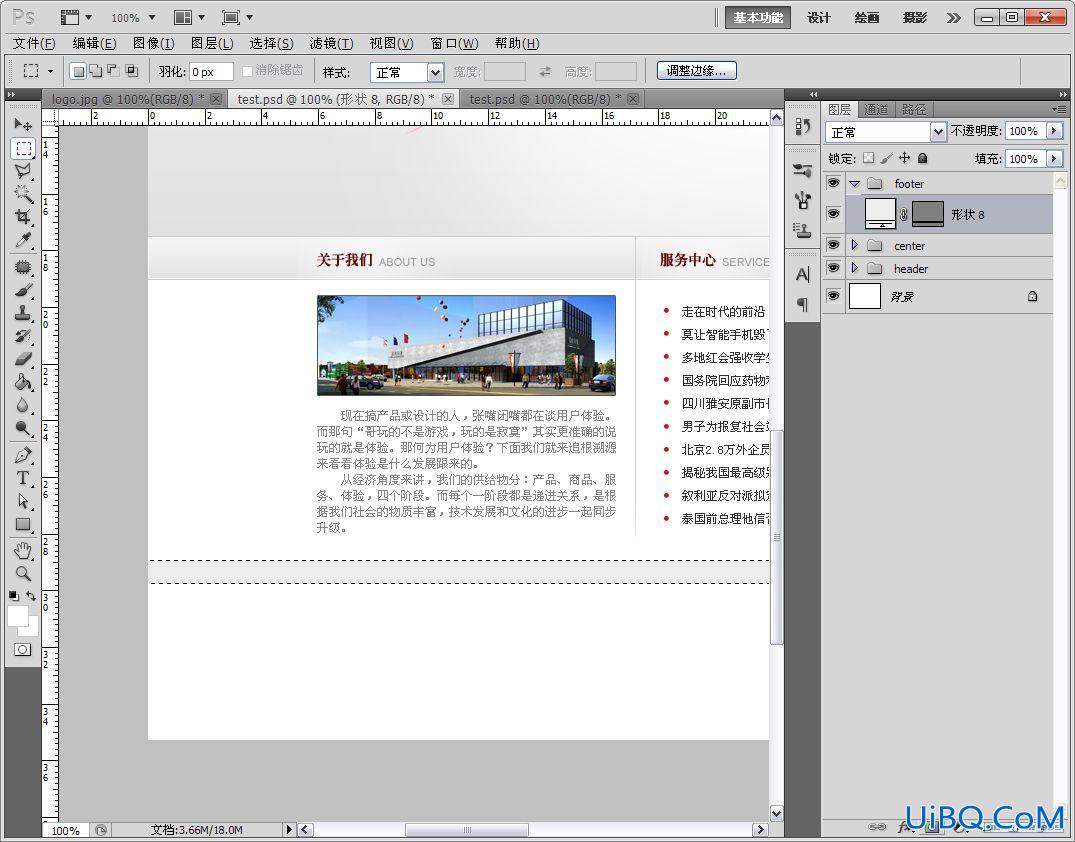Screen dimensions: 1075x842
Task: Select the History Brush tool
Action: (x=23, y=336)
